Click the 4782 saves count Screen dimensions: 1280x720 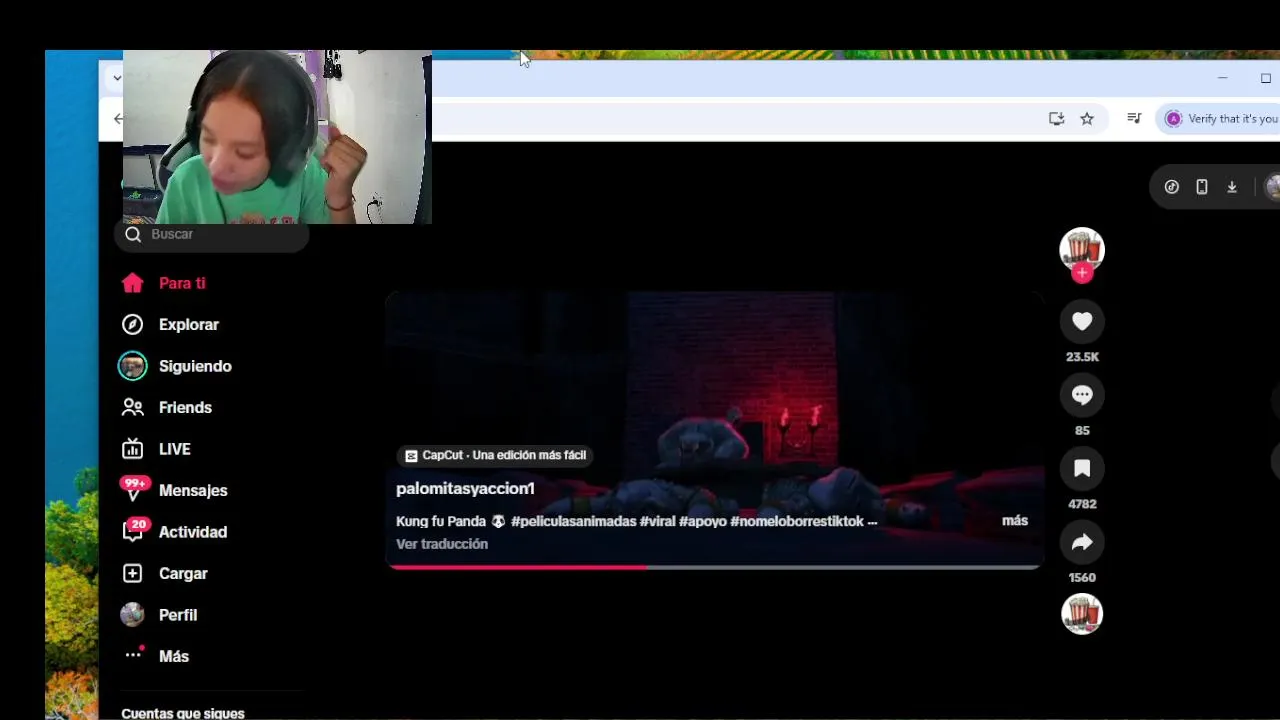point(1082,504)
